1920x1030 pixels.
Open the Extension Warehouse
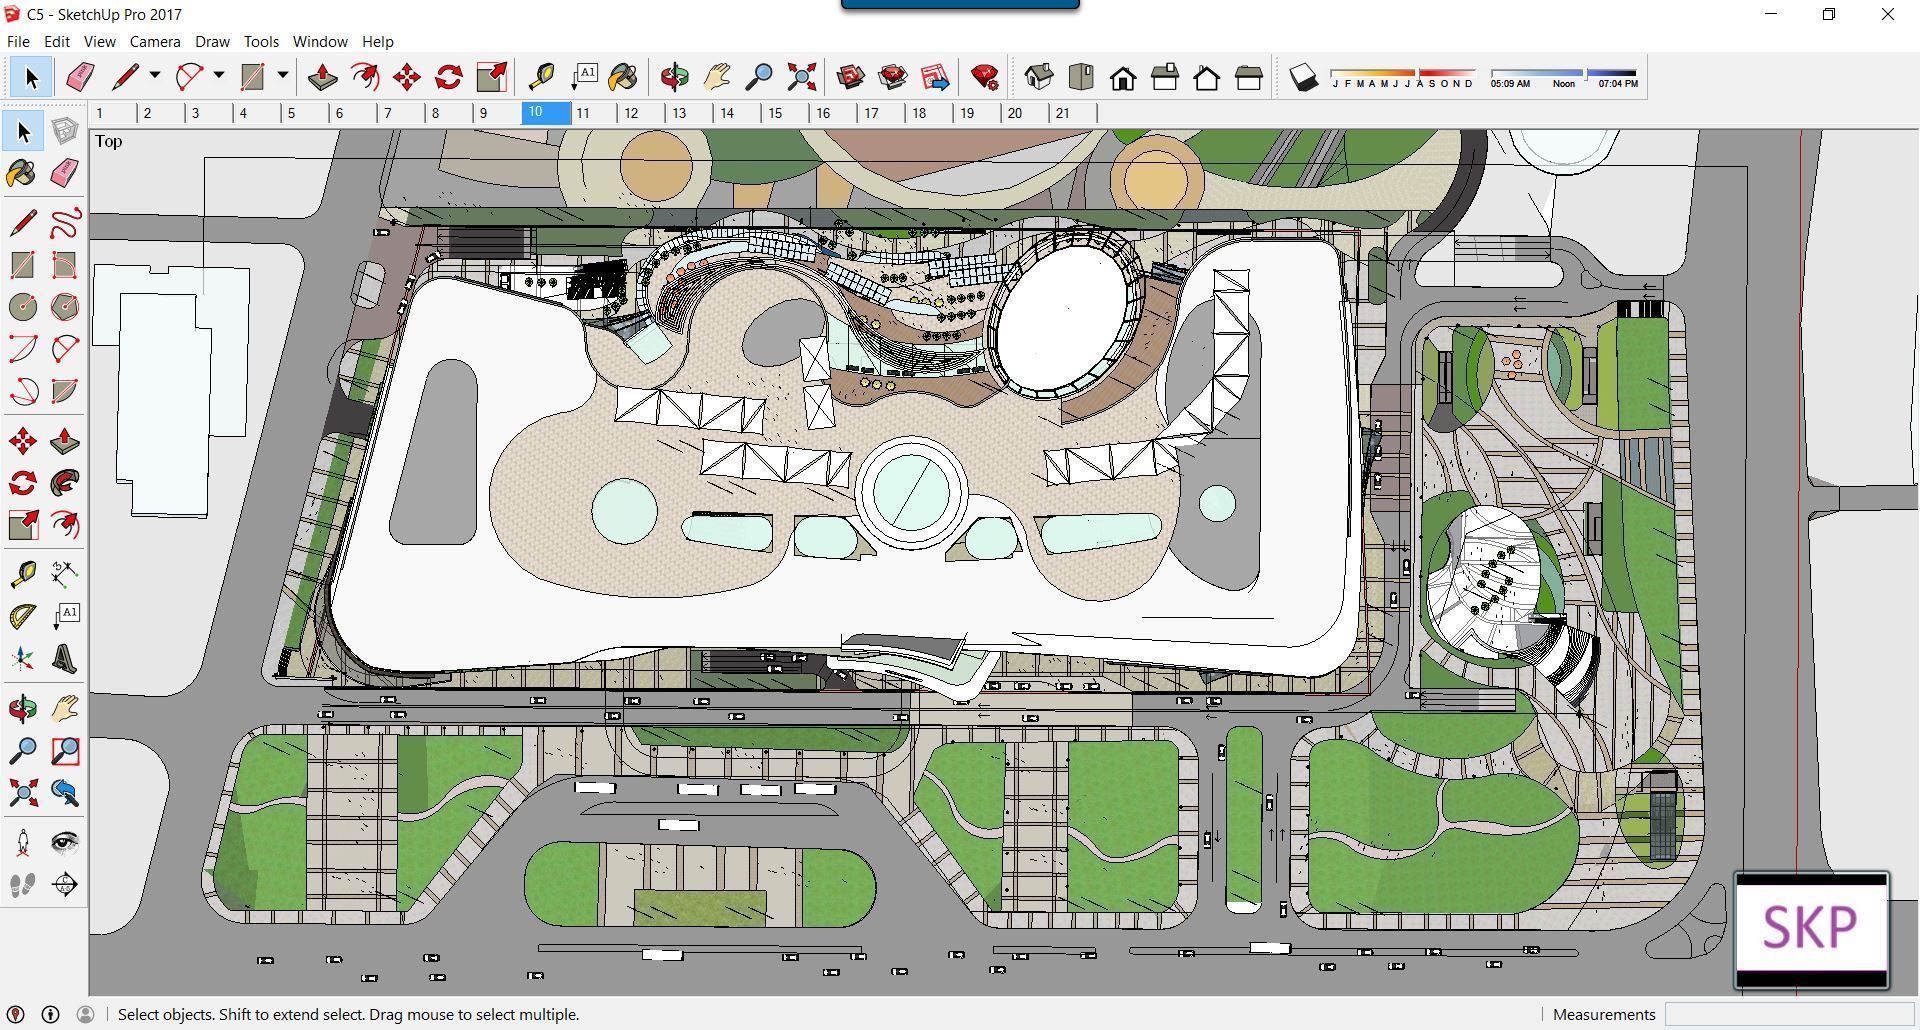[893, 77]
